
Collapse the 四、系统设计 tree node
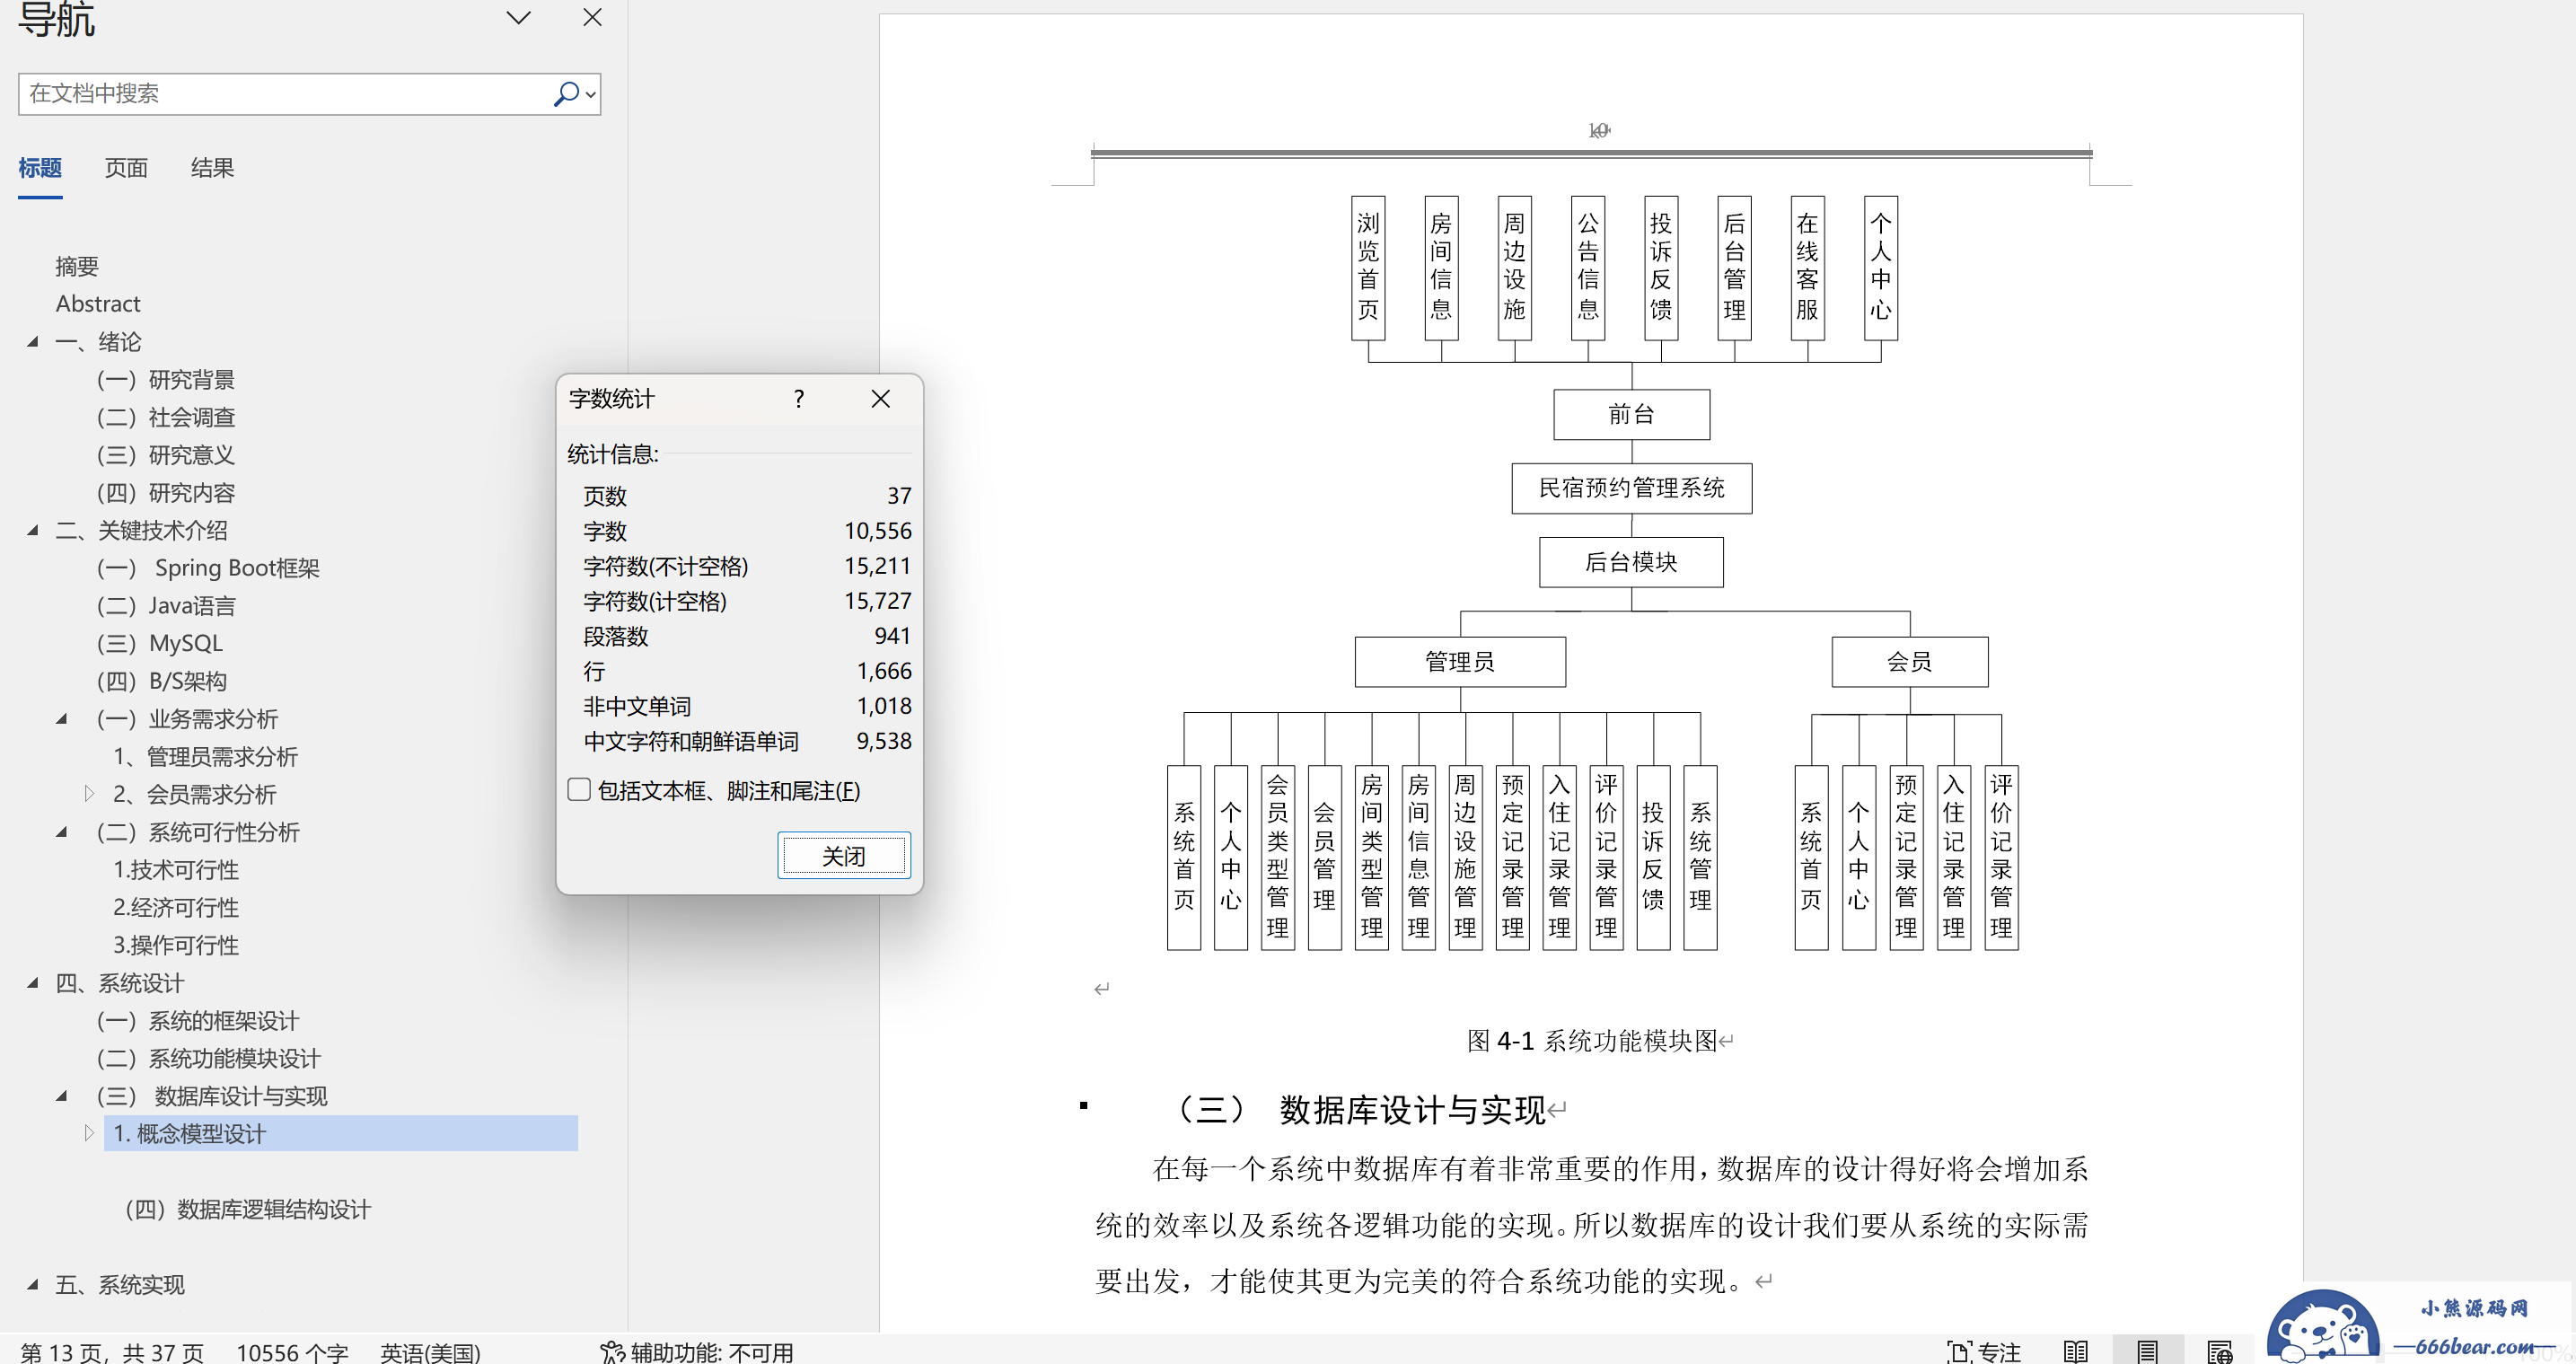(33, 983)
